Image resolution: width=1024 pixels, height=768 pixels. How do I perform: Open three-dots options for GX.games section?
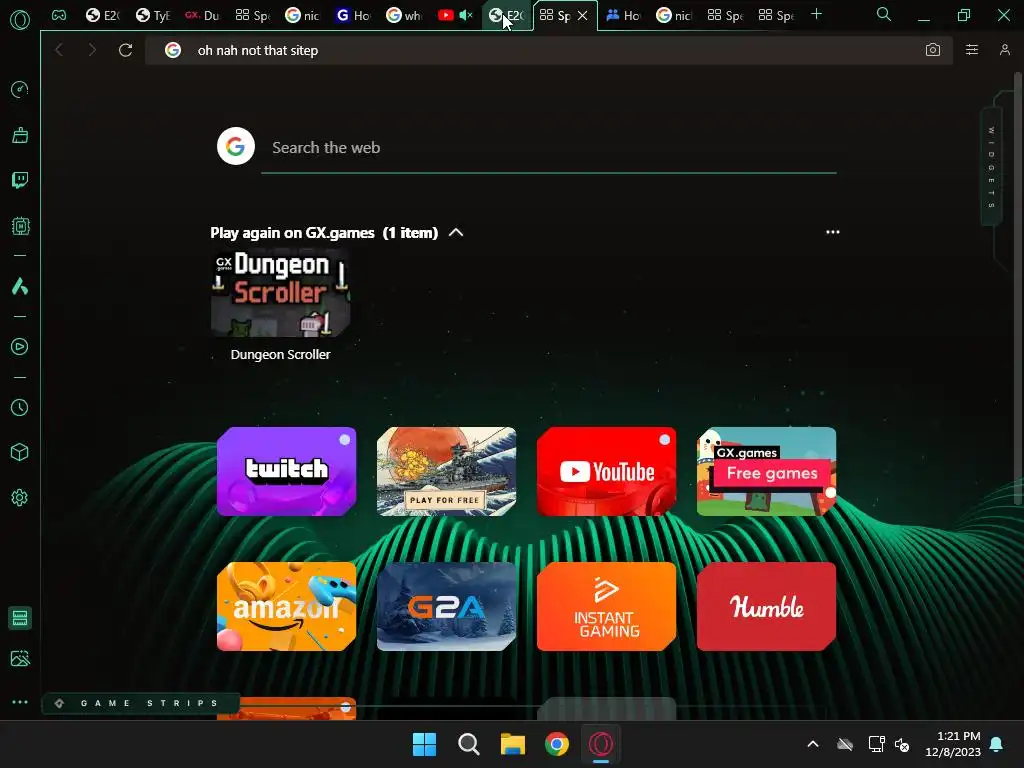833,232
